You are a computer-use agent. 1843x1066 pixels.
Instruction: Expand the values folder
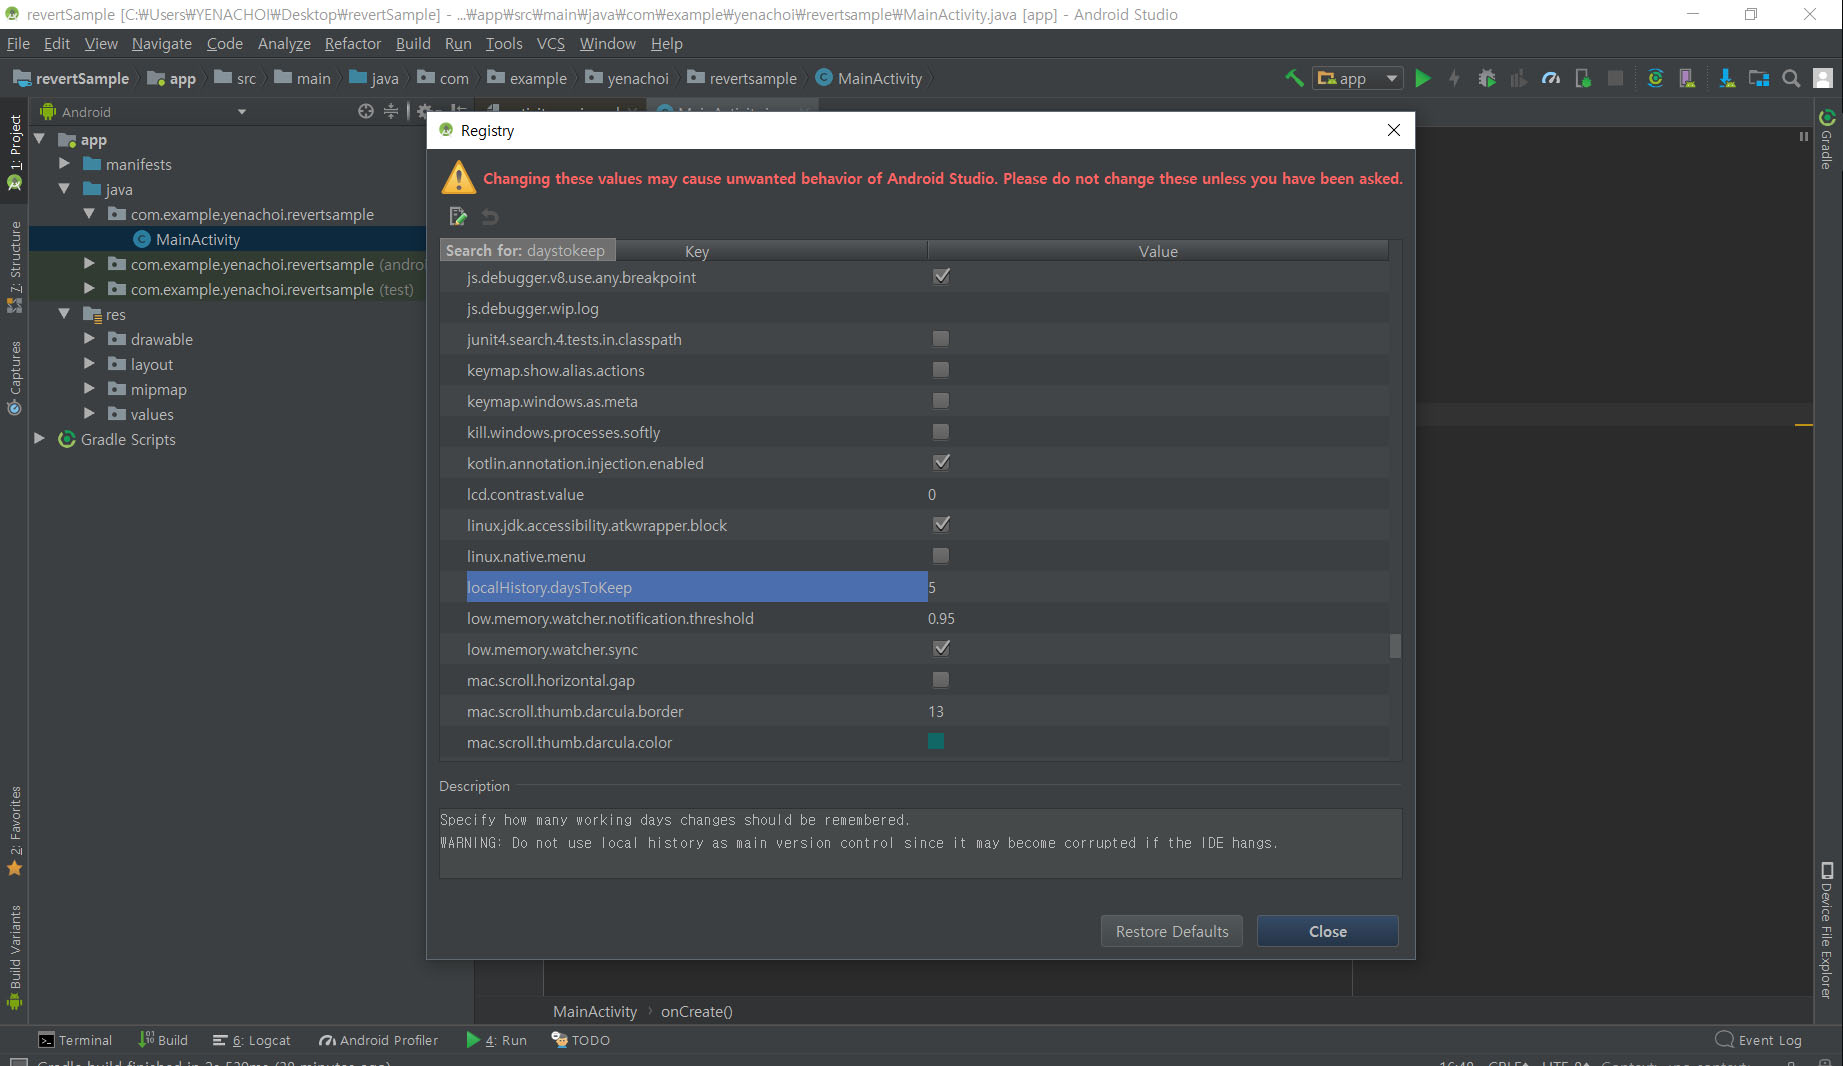pyautogui.click(x=89, y=414)
